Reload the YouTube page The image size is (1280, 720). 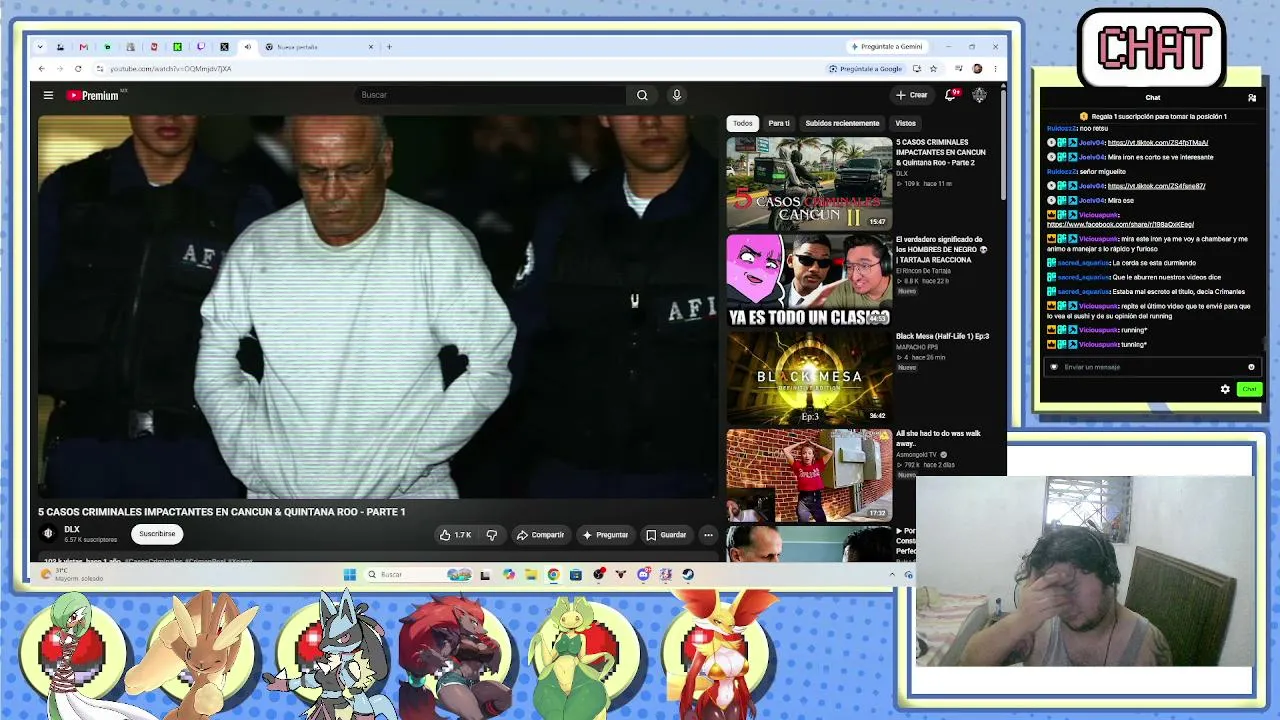coord(78,69)
